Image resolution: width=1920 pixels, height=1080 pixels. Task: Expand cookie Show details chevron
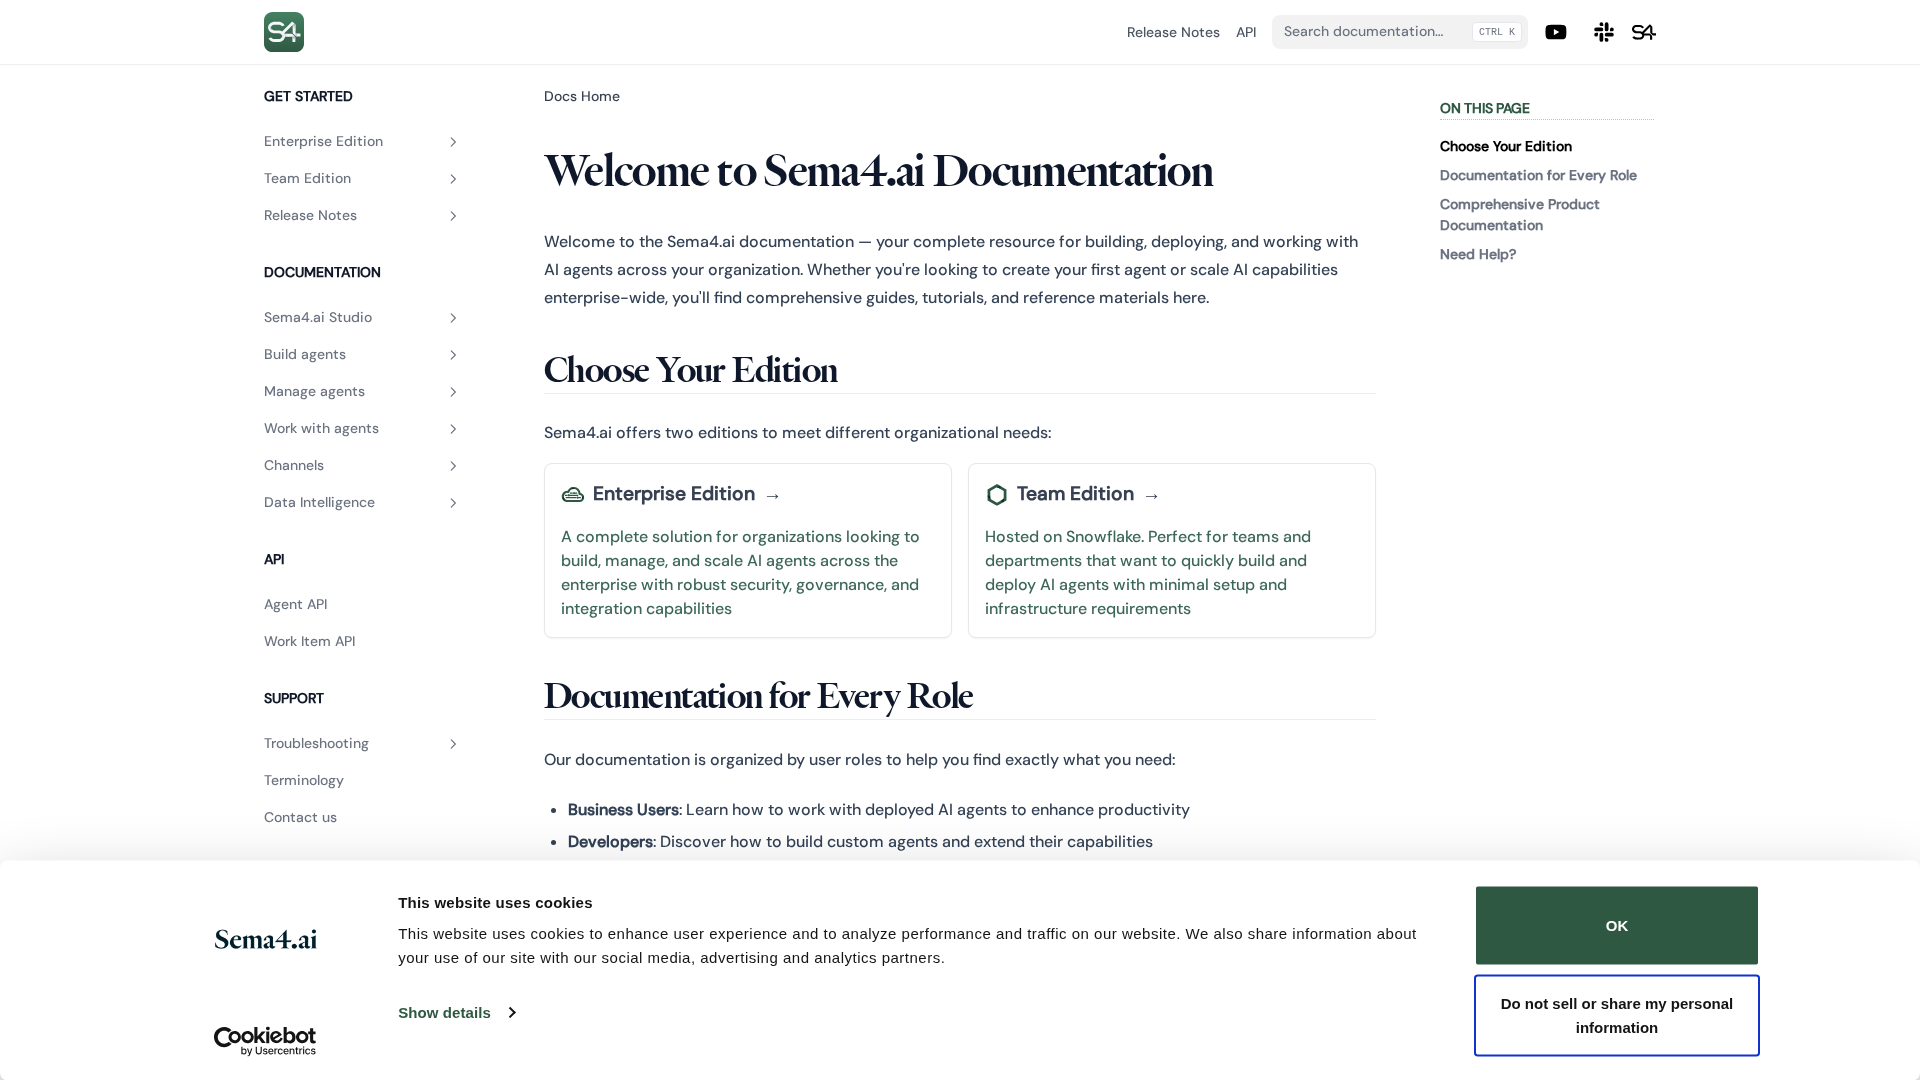[x=512, y=1013]
